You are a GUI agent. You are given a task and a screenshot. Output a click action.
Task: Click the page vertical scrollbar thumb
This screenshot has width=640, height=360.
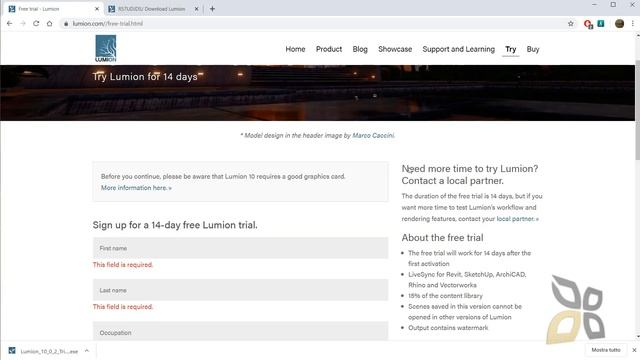click(x=637, y=110)
